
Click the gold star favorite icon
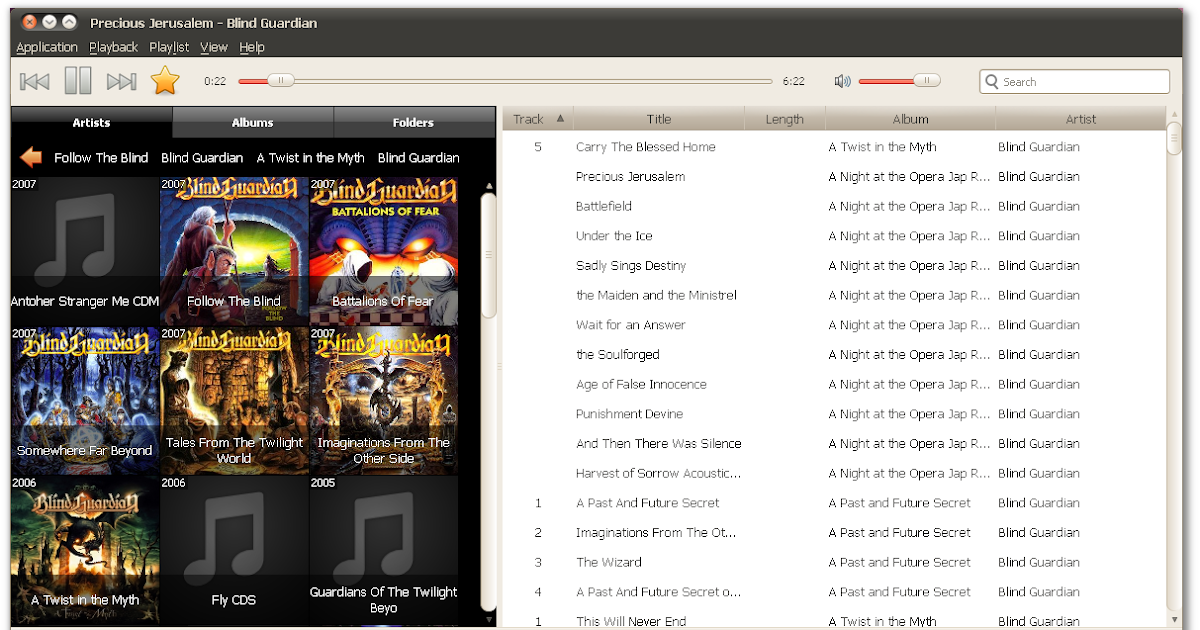pyautogui.click(x=165, y=81)
